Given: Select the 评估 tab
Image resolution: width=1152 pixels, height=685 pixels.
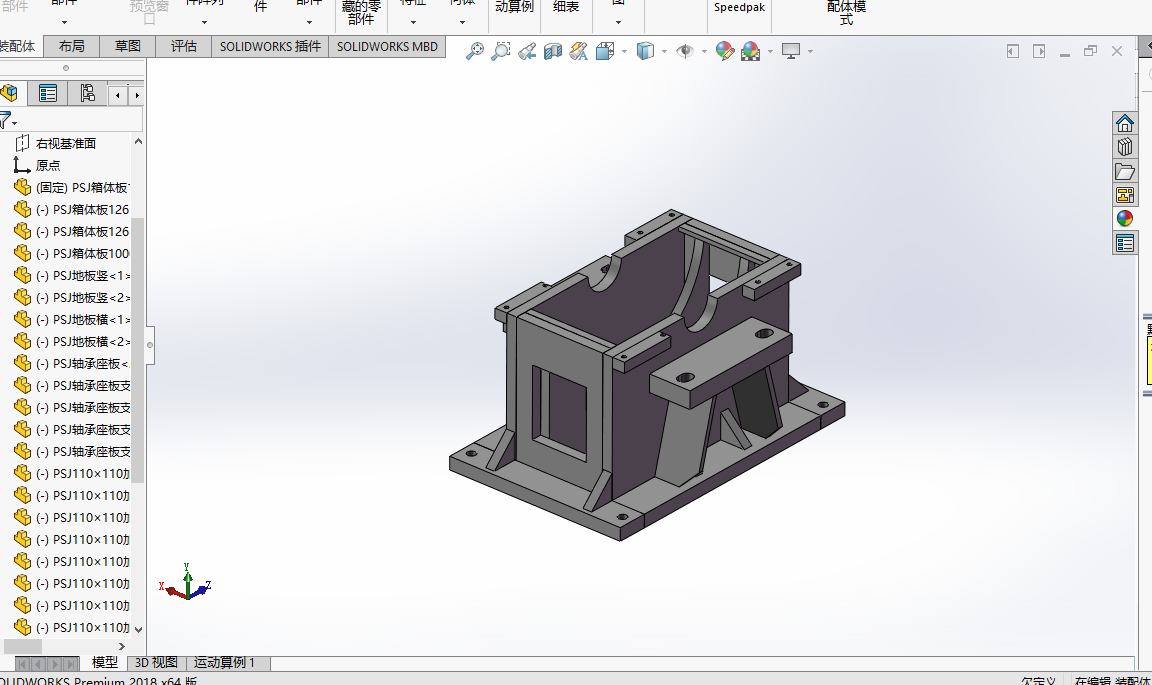Looking at the screenshot, I should (x=184, y=46).
